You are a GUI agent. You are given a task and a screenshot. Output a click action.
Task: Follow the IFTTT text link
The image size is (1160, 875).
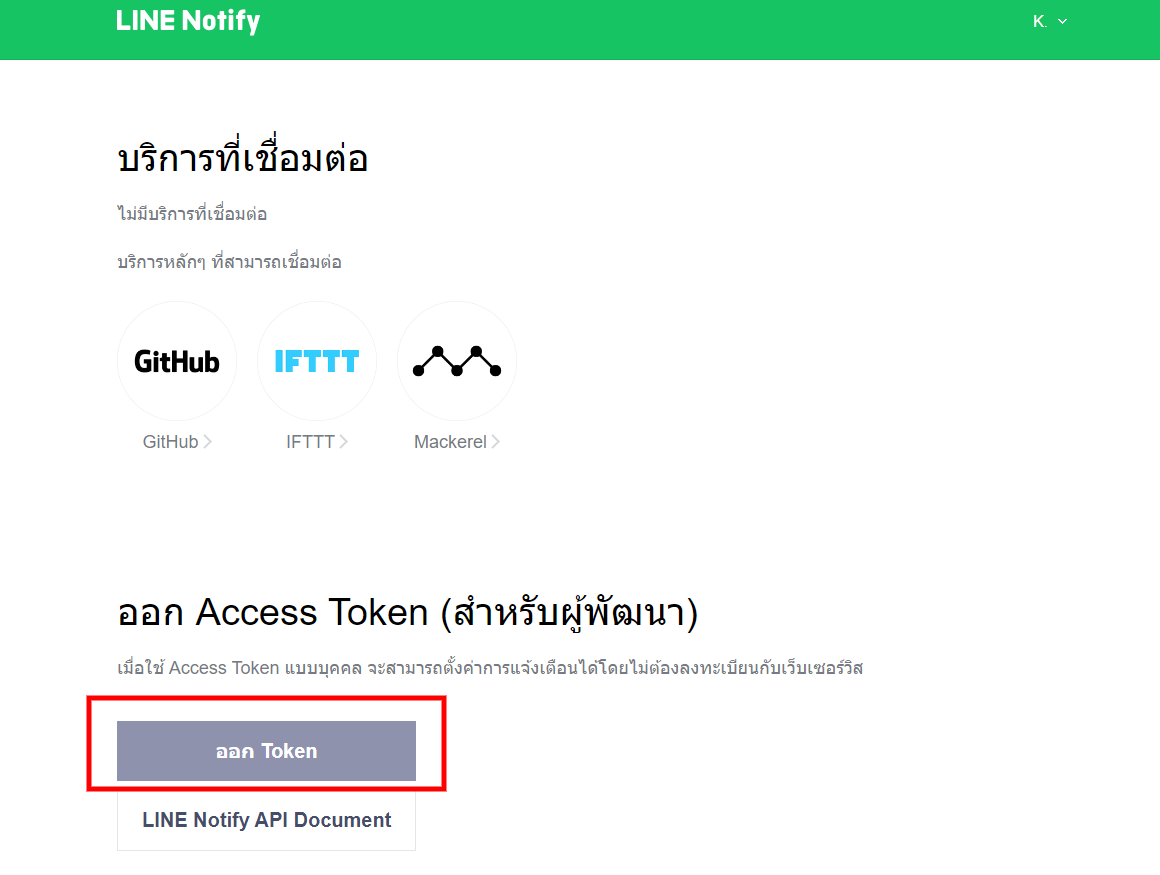310,442
